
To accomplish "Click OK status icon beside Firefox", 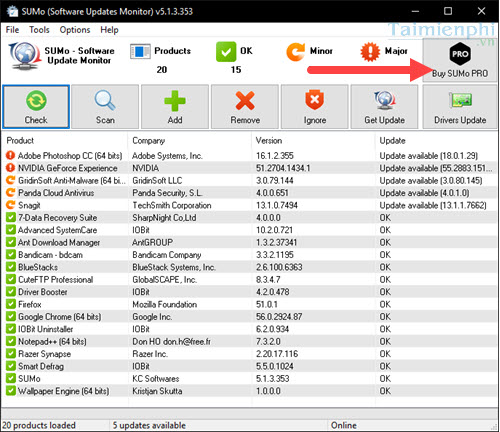I will coord(11,304).
